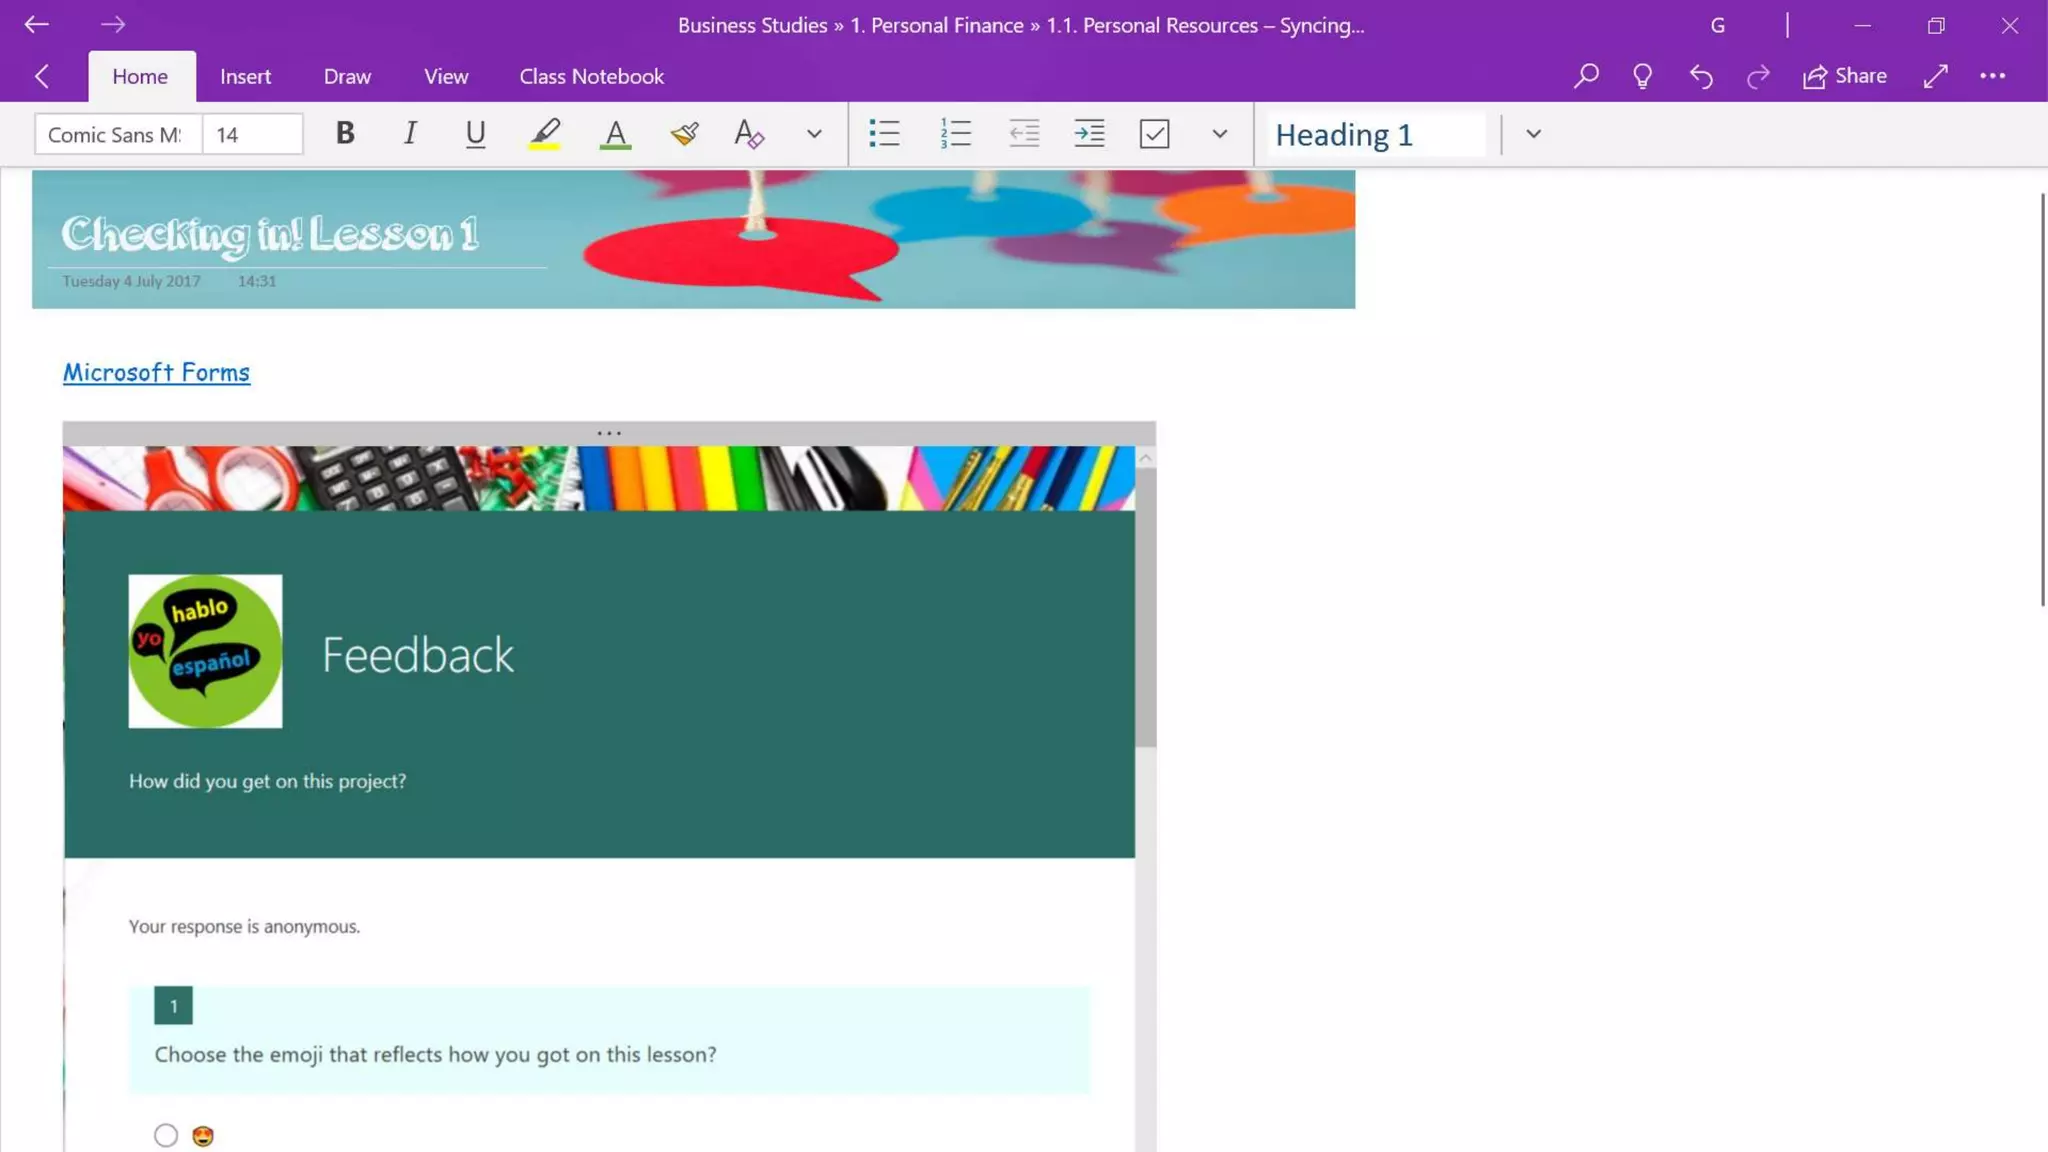
Task: Expand more font formatting options chevron
Action: pyautogui.click(x=814, y=133)
